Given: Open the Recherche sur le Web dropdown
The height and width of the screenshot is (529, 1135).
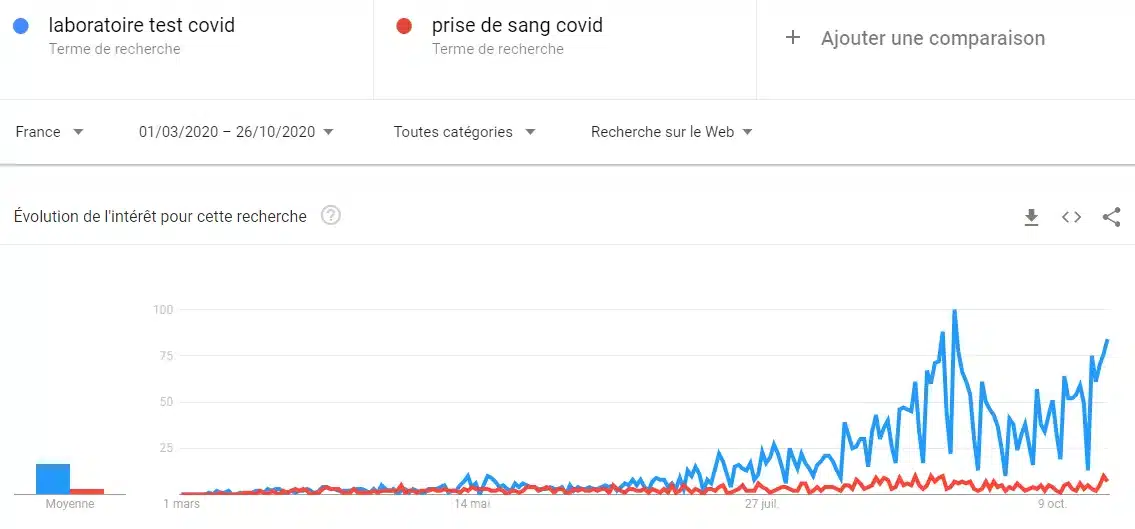Looking at the screenshot, I should [x=672, y=132].
